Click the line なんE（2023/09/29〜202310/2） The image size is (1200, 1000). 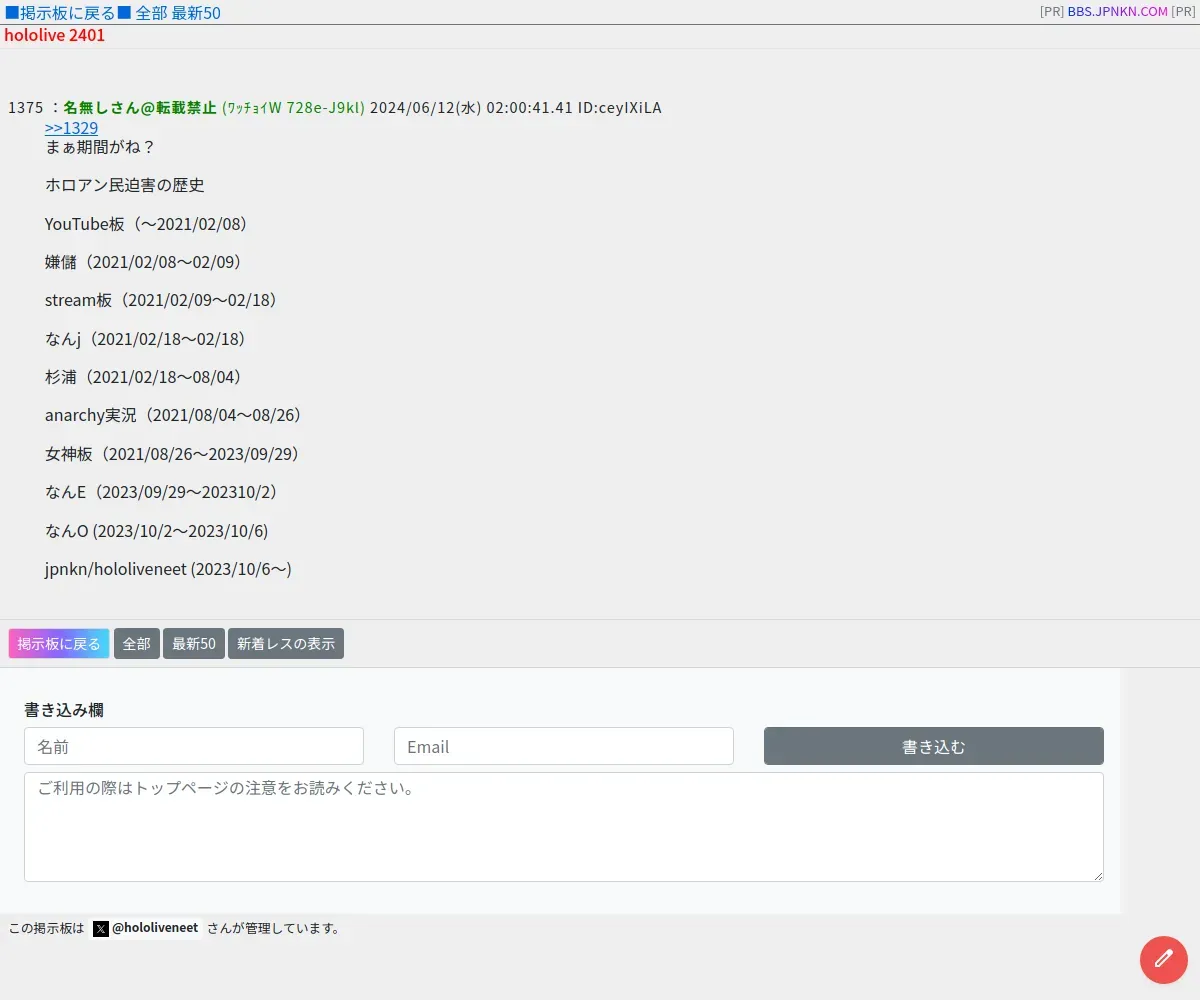pos(162,492)
